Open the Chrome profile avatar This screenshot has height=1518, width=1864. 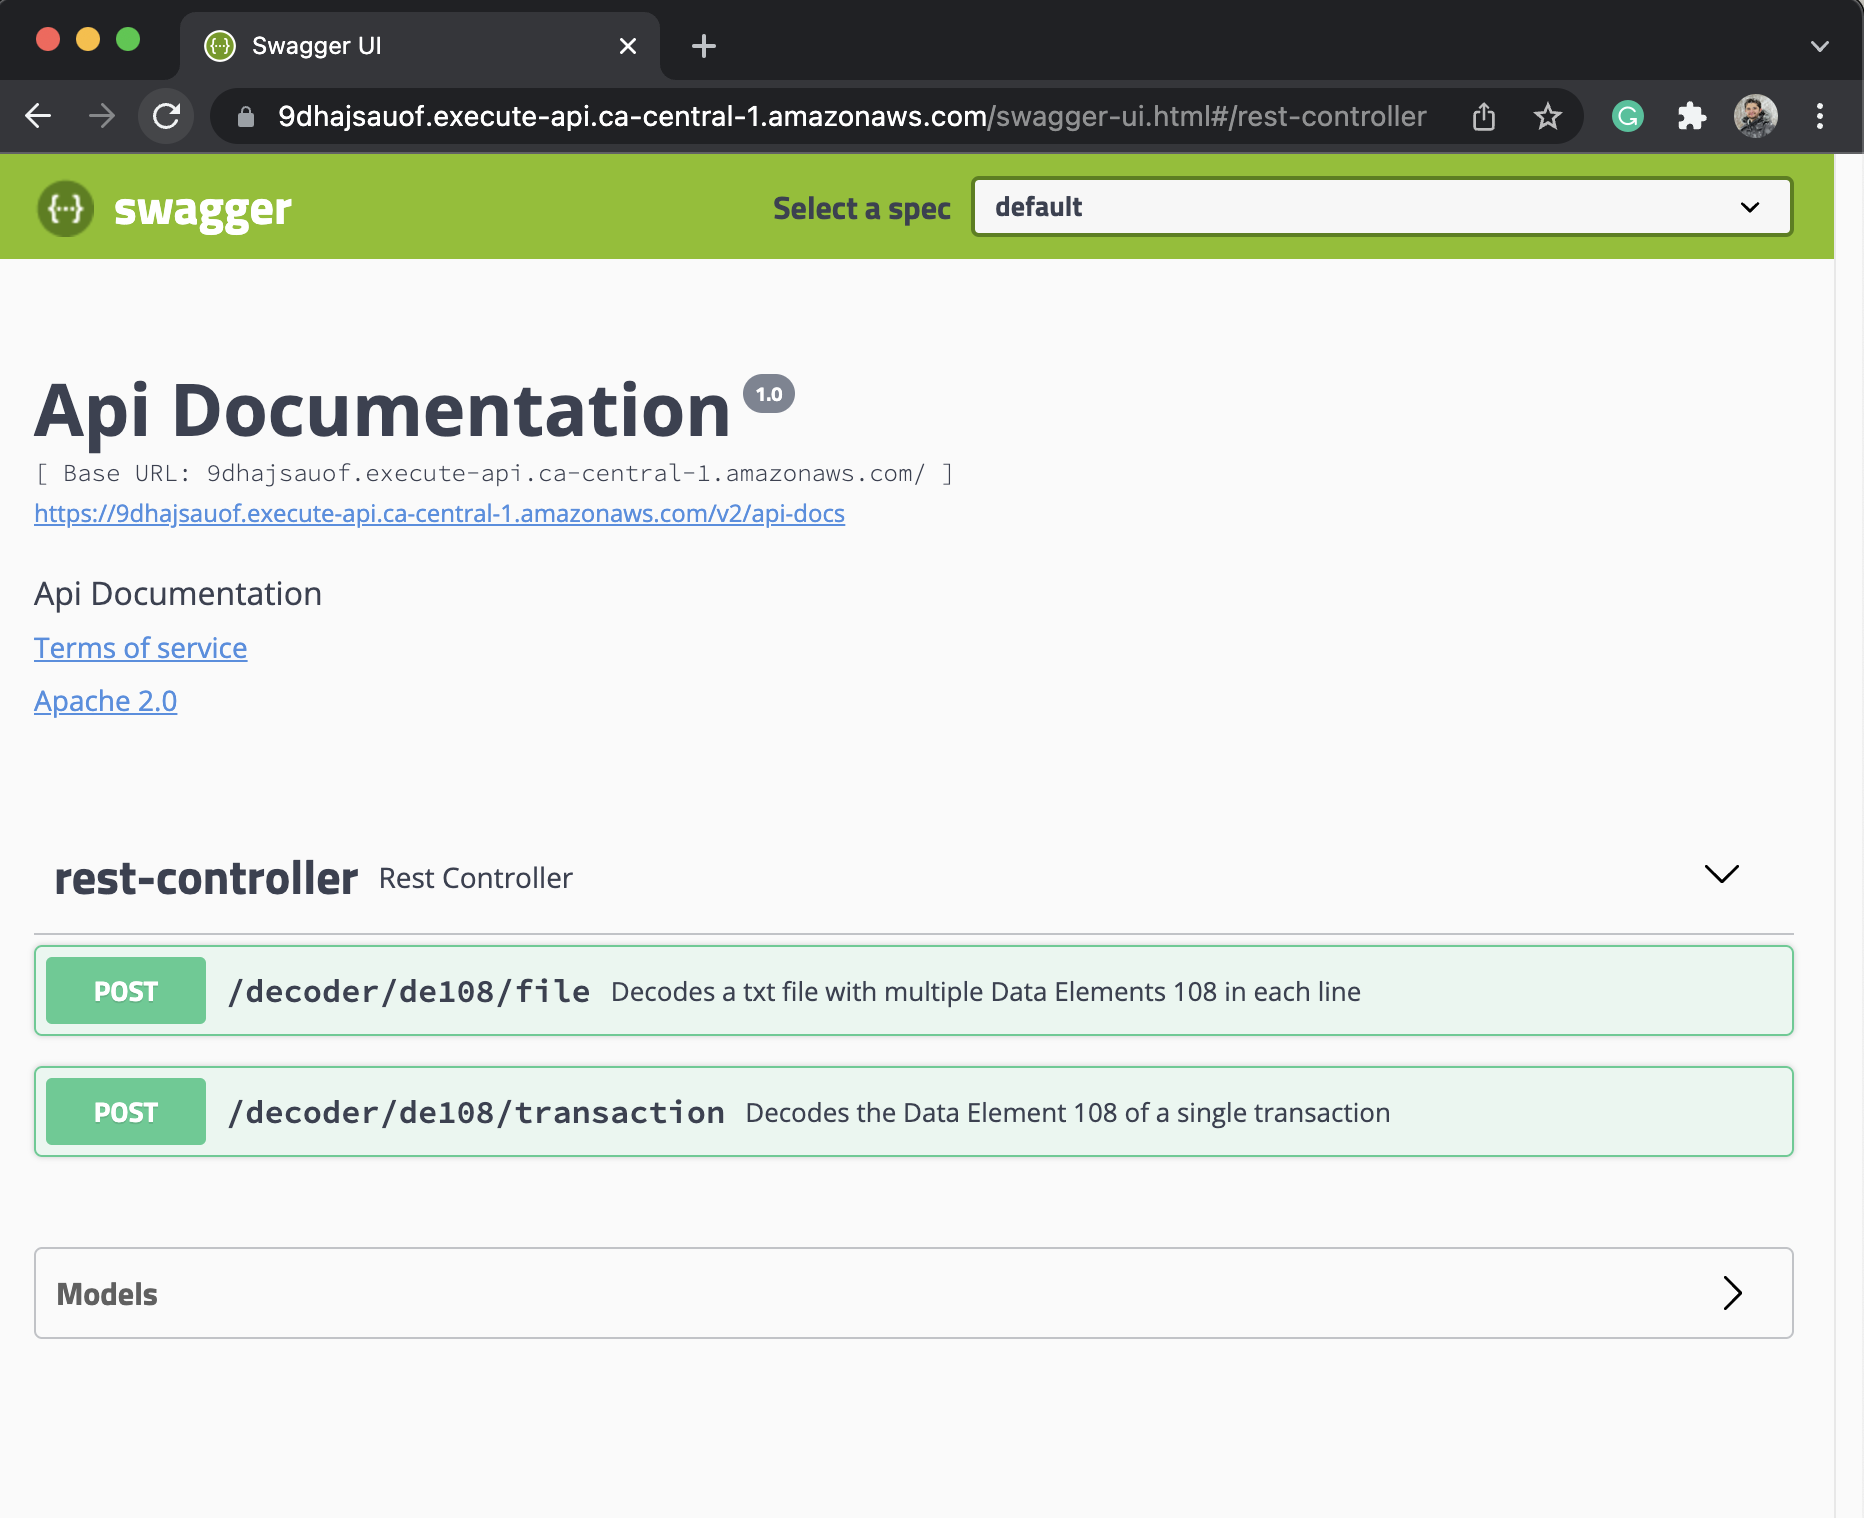tap(1755, 116)
